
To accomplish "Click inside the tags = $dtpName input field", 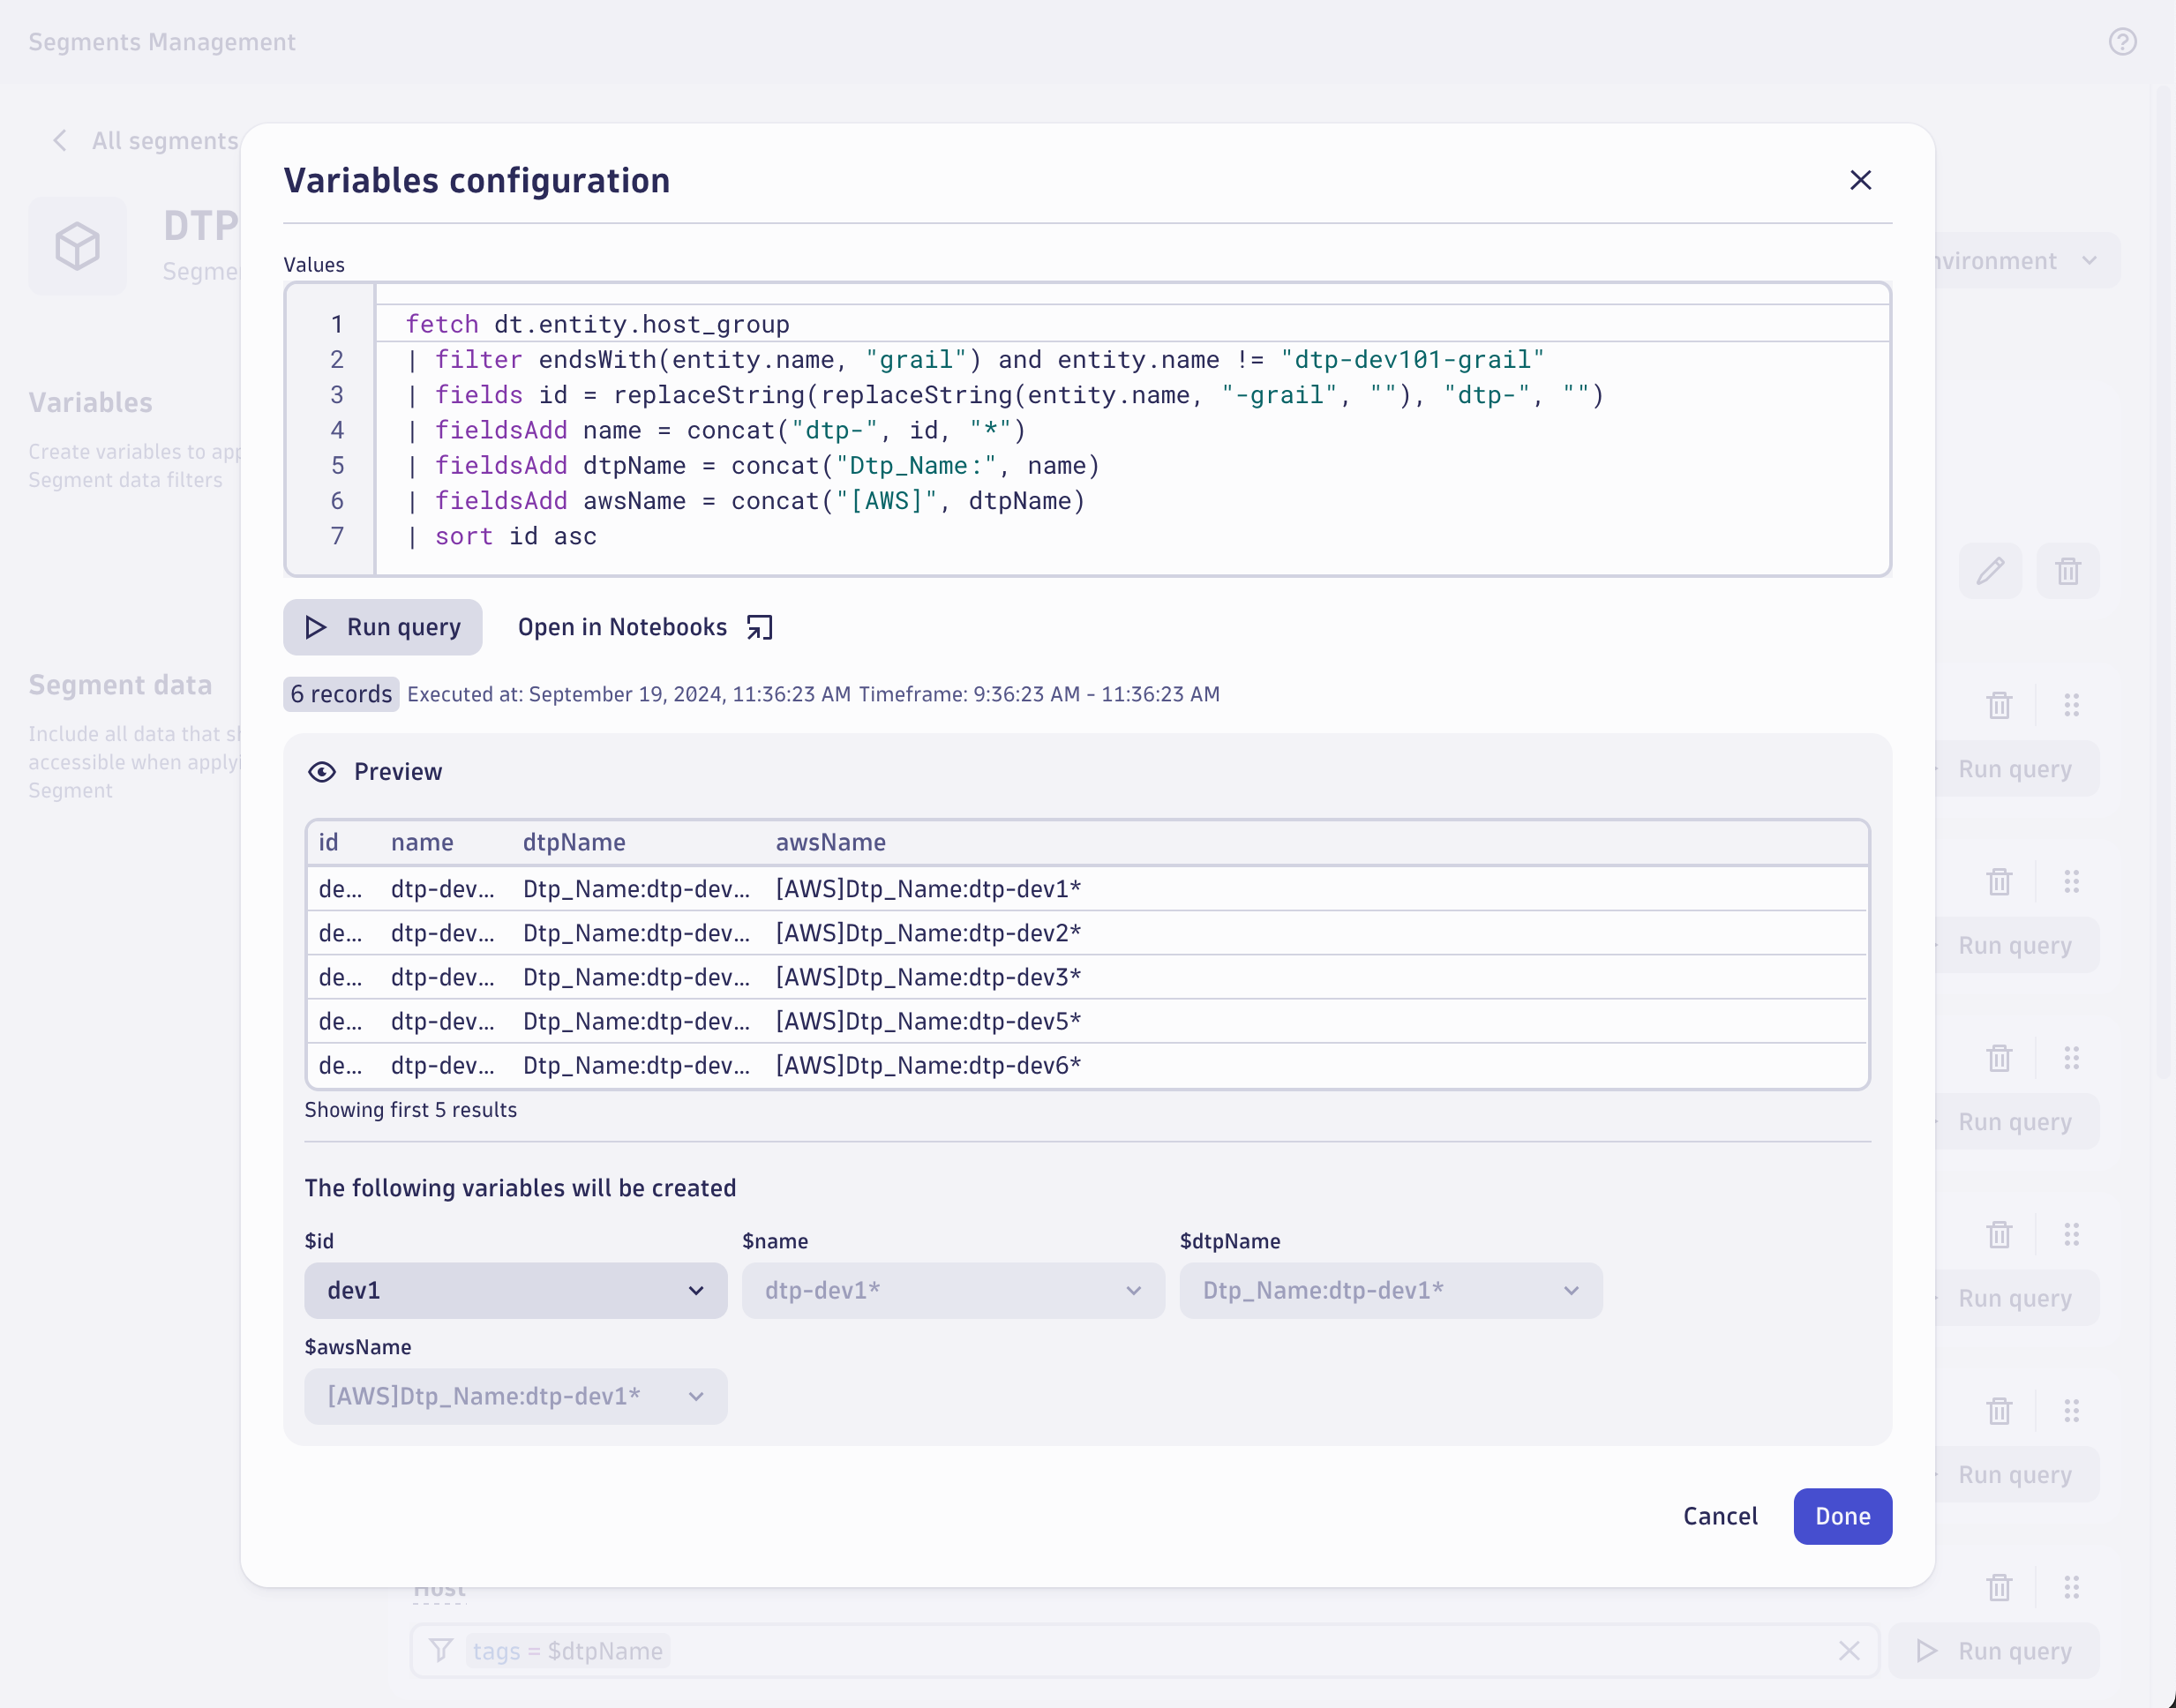I will [900, 1651].
